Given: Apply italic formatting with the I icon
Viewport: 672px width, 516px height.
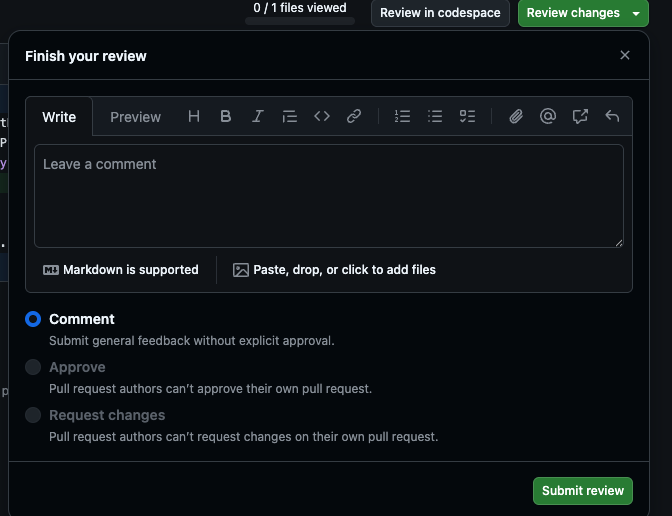Looking at the screenshot, I should 258,116.
